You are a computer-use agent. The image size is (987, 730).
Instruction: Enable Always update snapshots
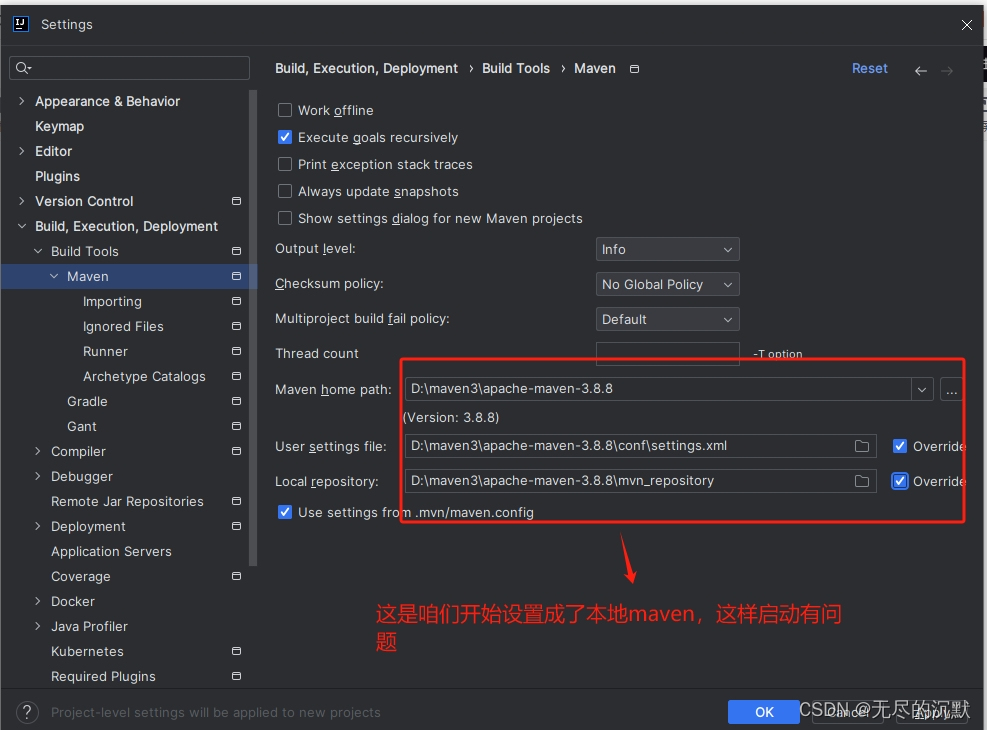(285, 191)
